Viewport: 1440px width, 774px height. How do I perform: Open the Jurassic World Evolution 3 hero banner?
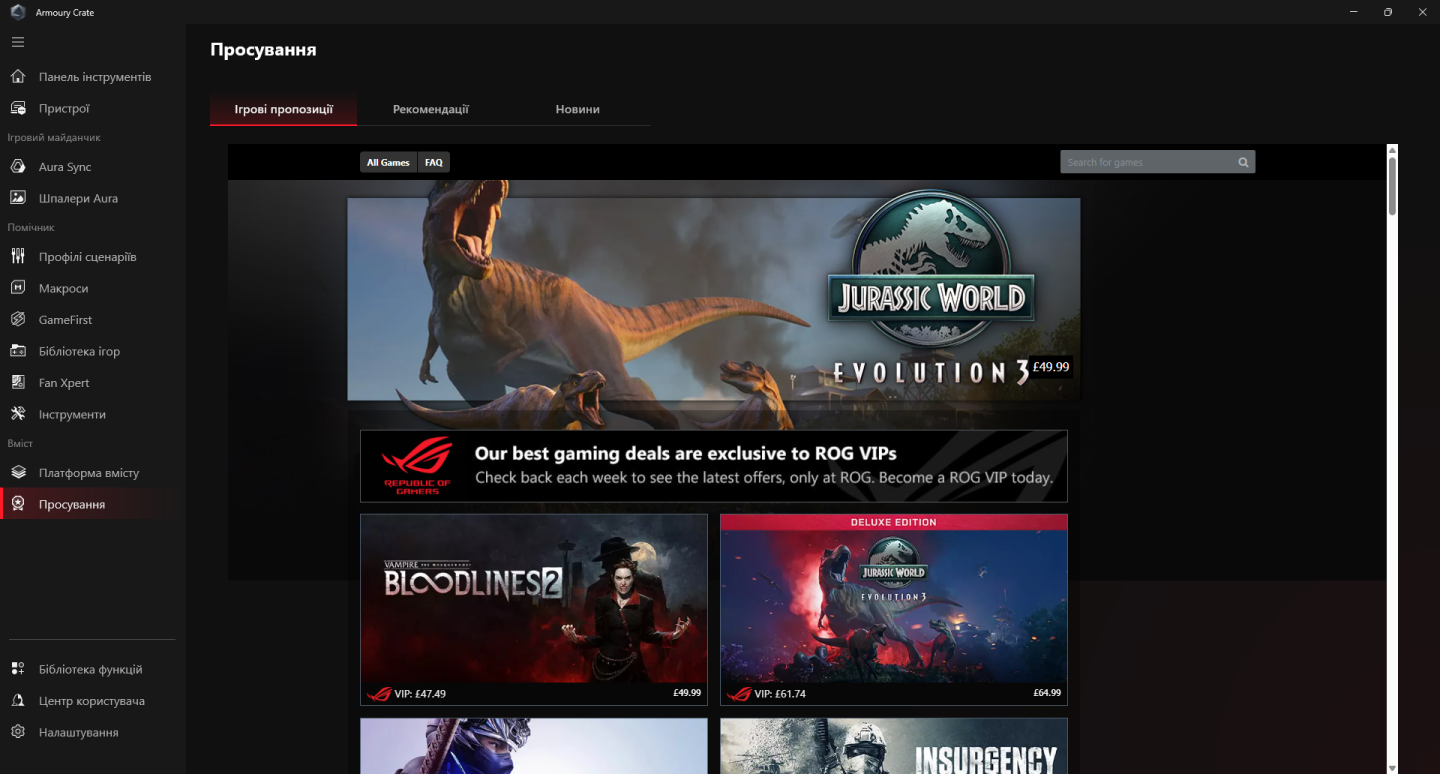(x=714, y=299)
